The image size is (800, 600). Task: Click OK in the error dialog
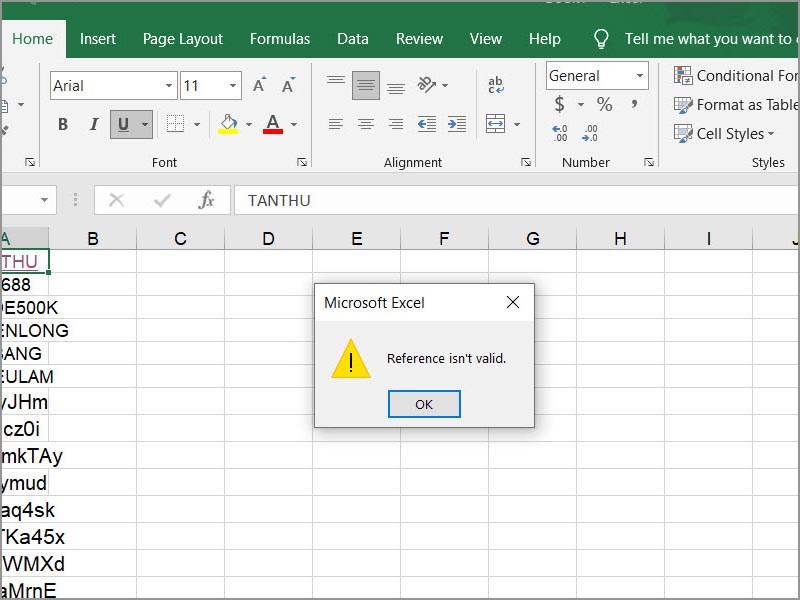[x=423, y=404]
